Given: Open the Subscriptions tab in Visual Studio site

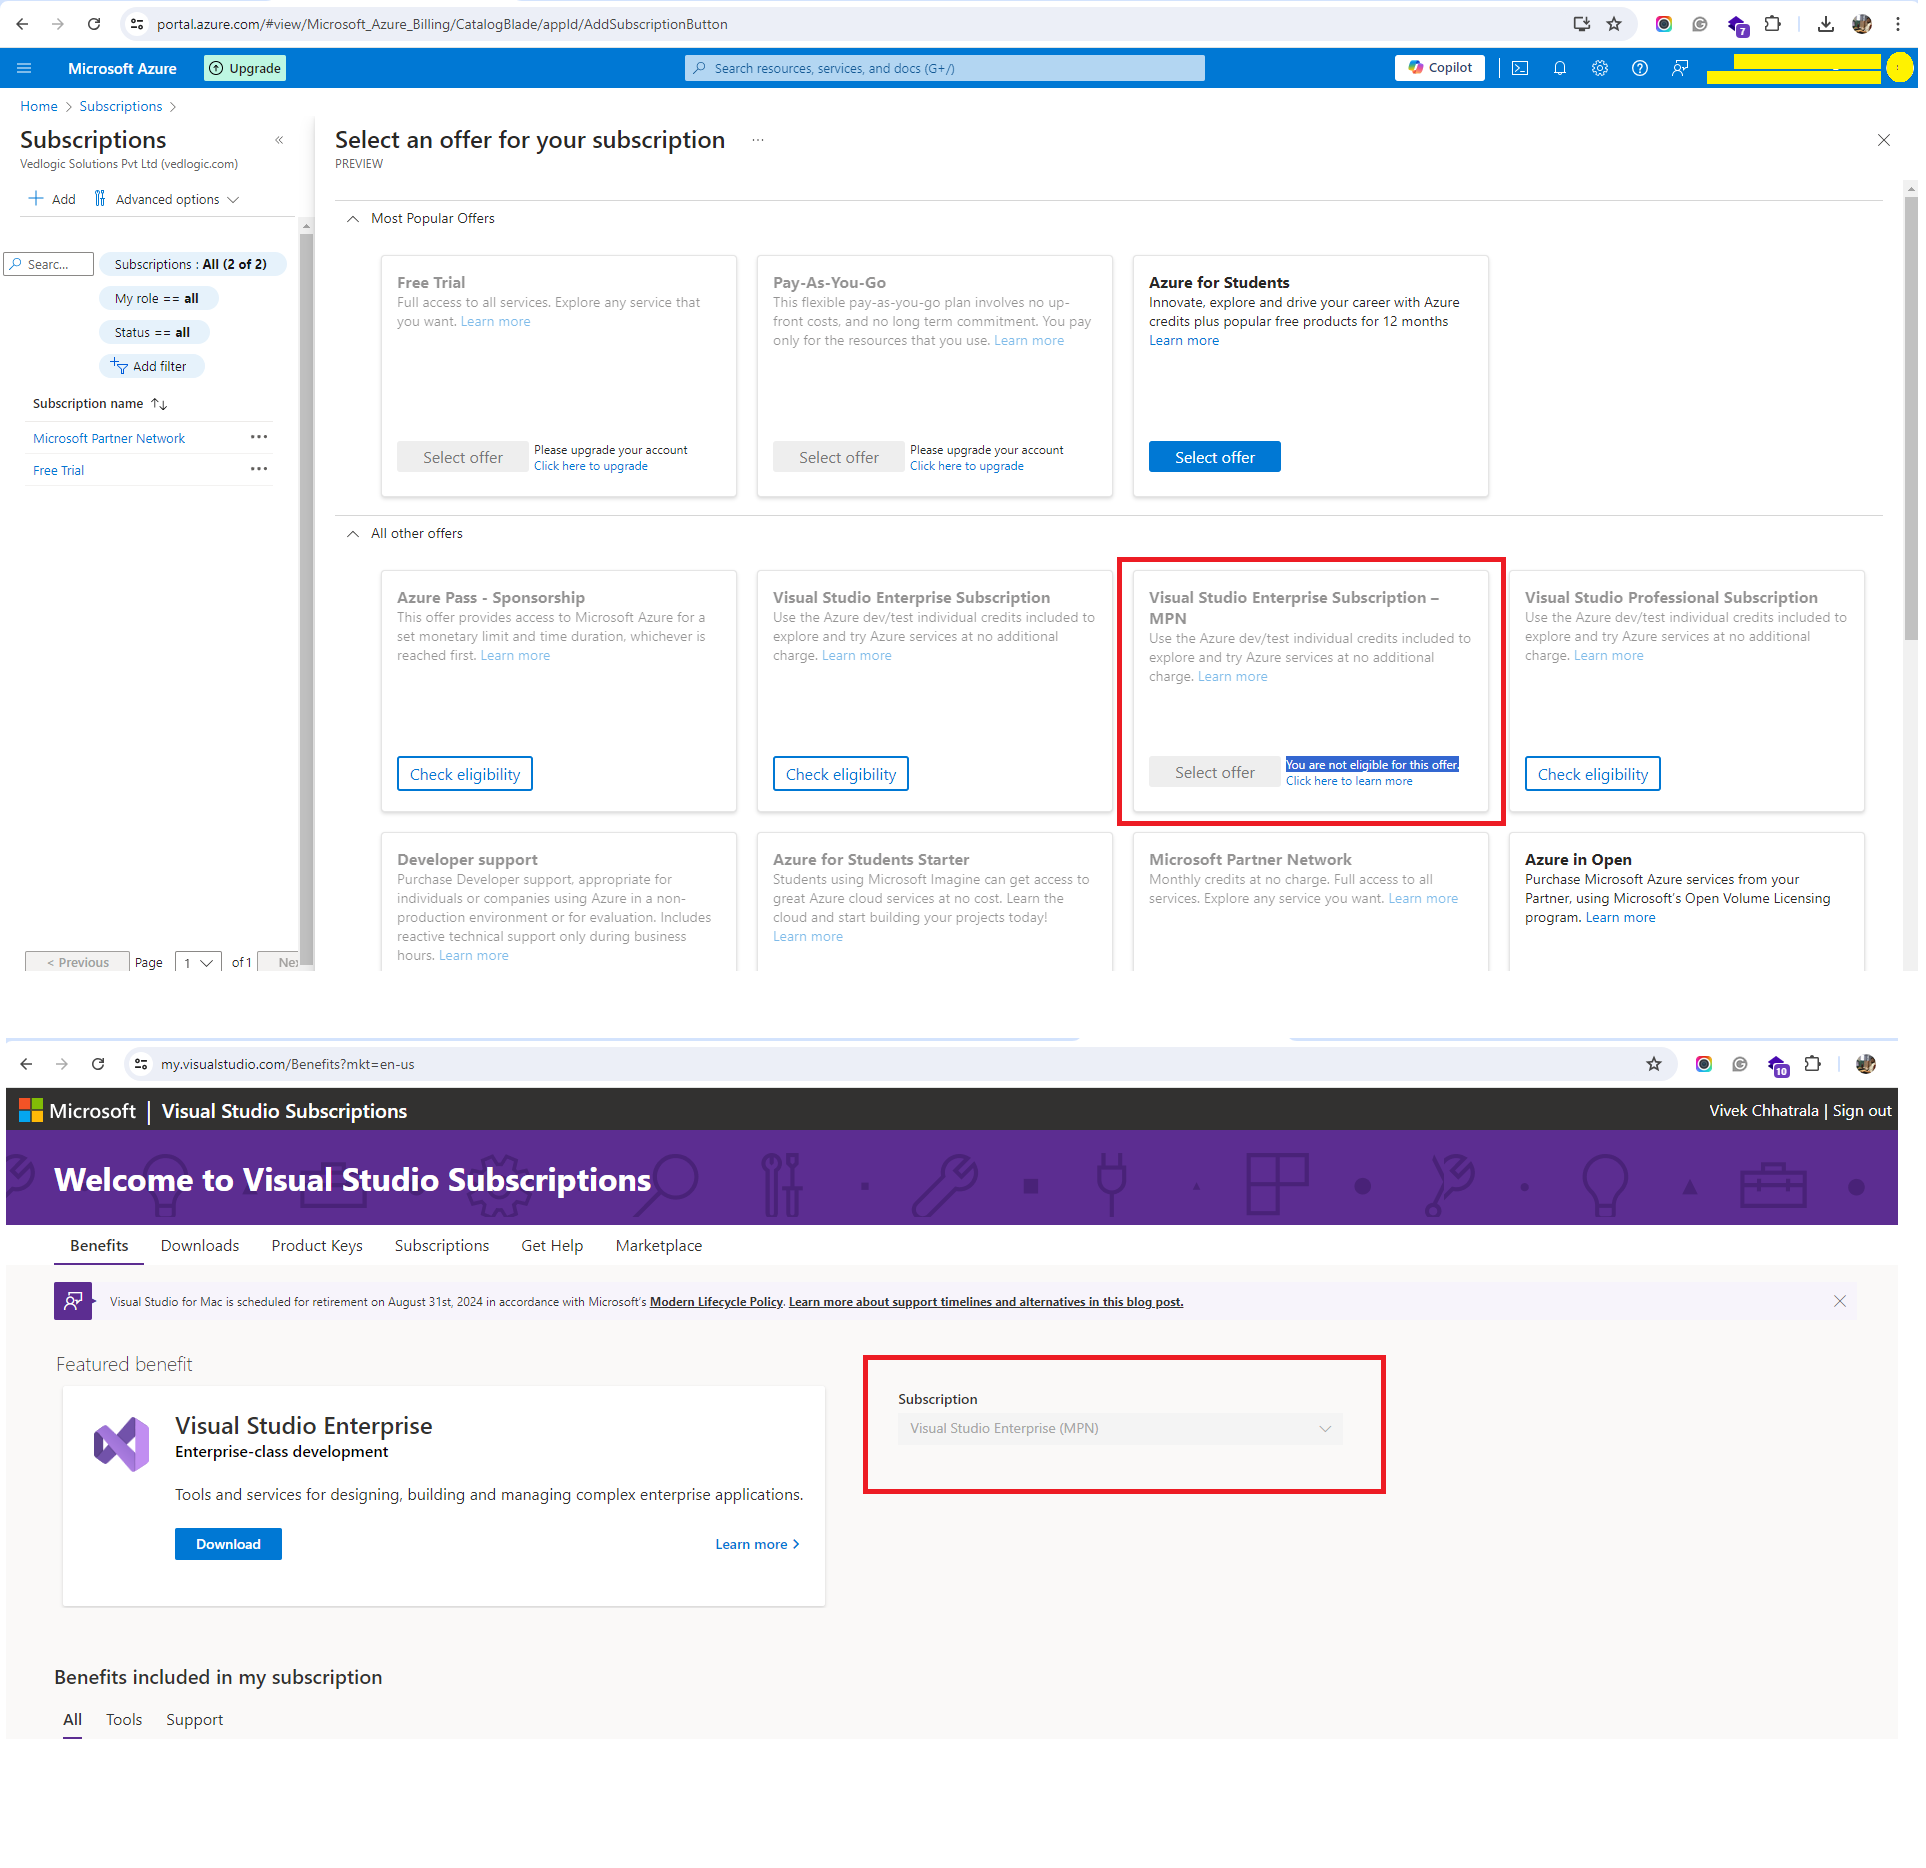Looking at the screenshot, I should (442, 1245).
